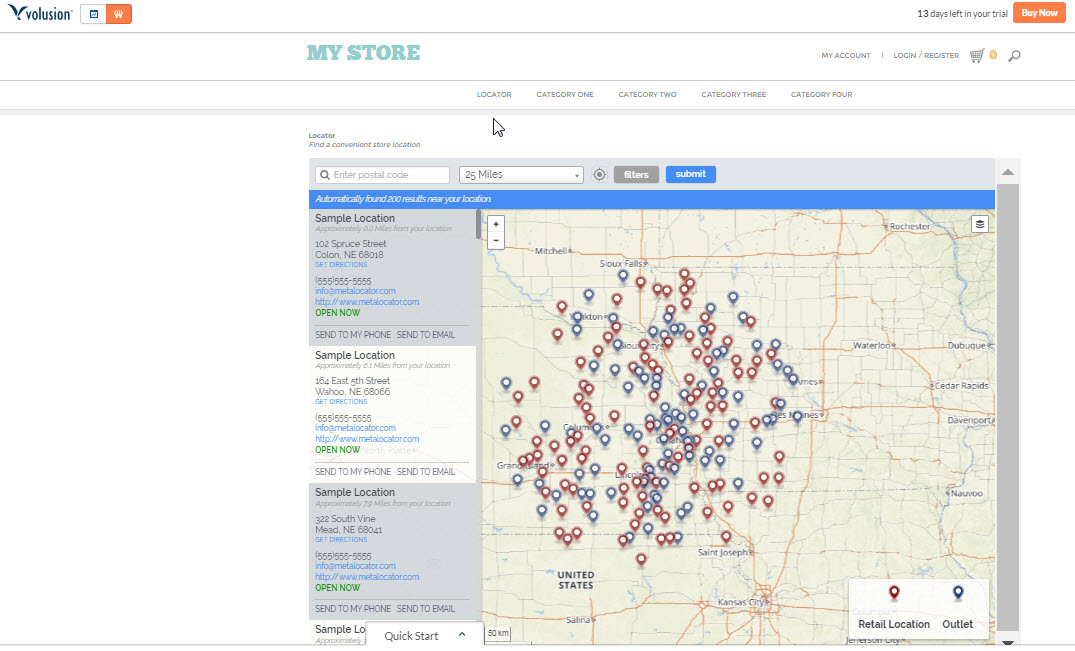Click the Retail Location legend marker

pos(894,593)
